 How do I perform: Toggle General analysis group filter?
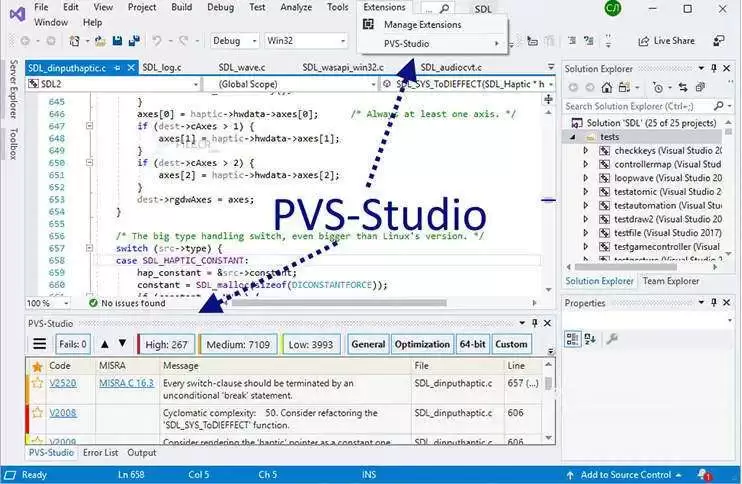coord(368,344)
